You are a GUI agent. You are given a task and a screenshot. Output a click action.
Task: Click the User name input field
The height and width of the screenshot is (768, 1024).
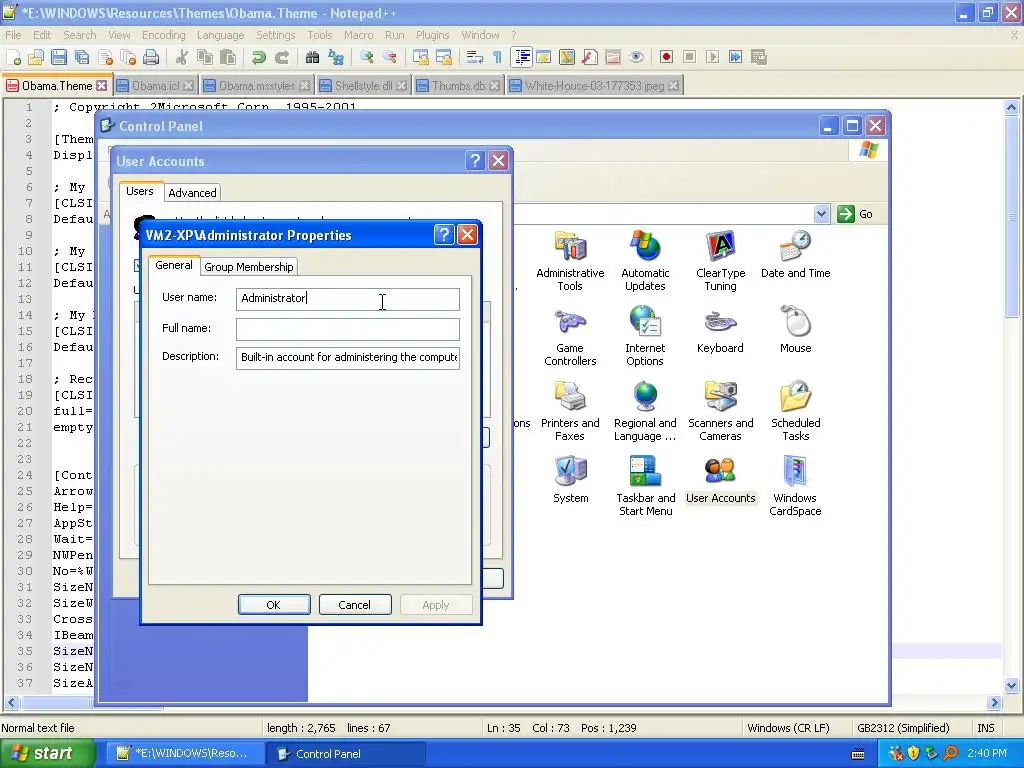(347, 298)
